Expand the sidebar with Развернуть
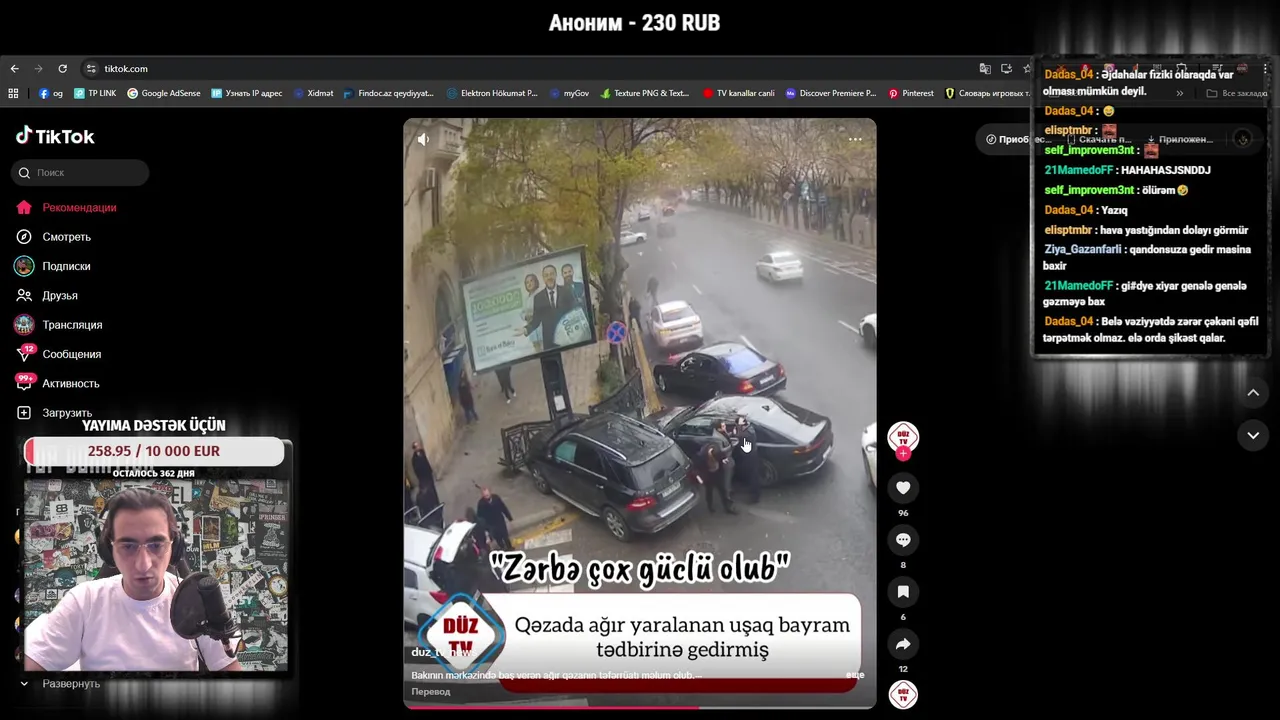The width and height of the screenshot is (1280, 720). 61,683
